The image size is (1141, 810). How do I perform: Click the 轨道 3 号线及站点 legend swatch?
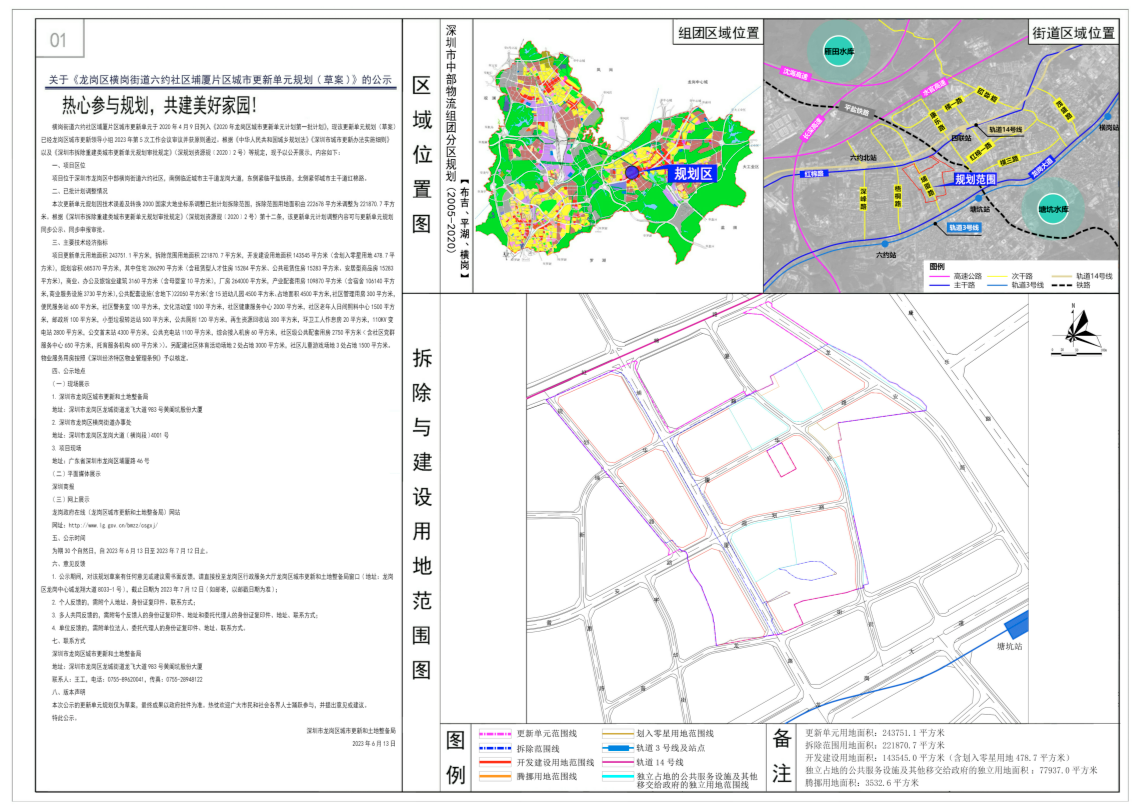[617, 748]
